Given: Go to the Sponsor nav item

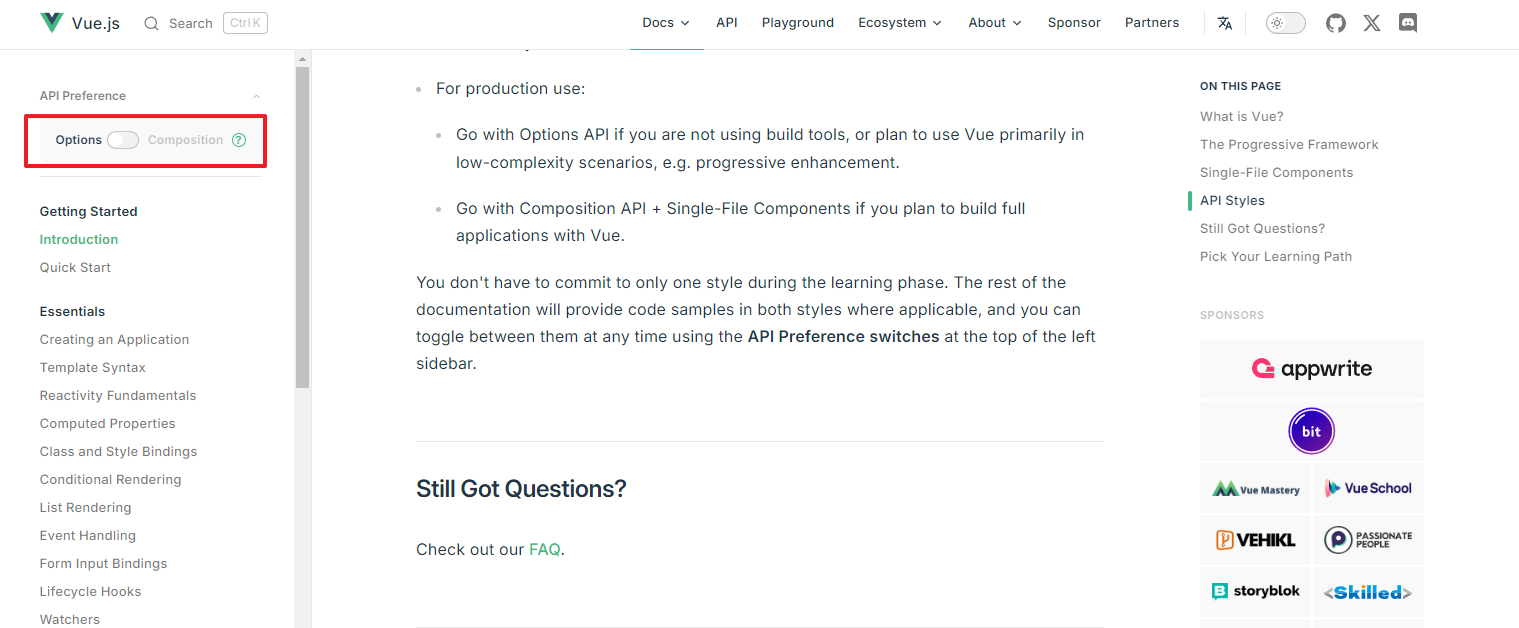Looking at the screenshot, I should [1074, 23].
